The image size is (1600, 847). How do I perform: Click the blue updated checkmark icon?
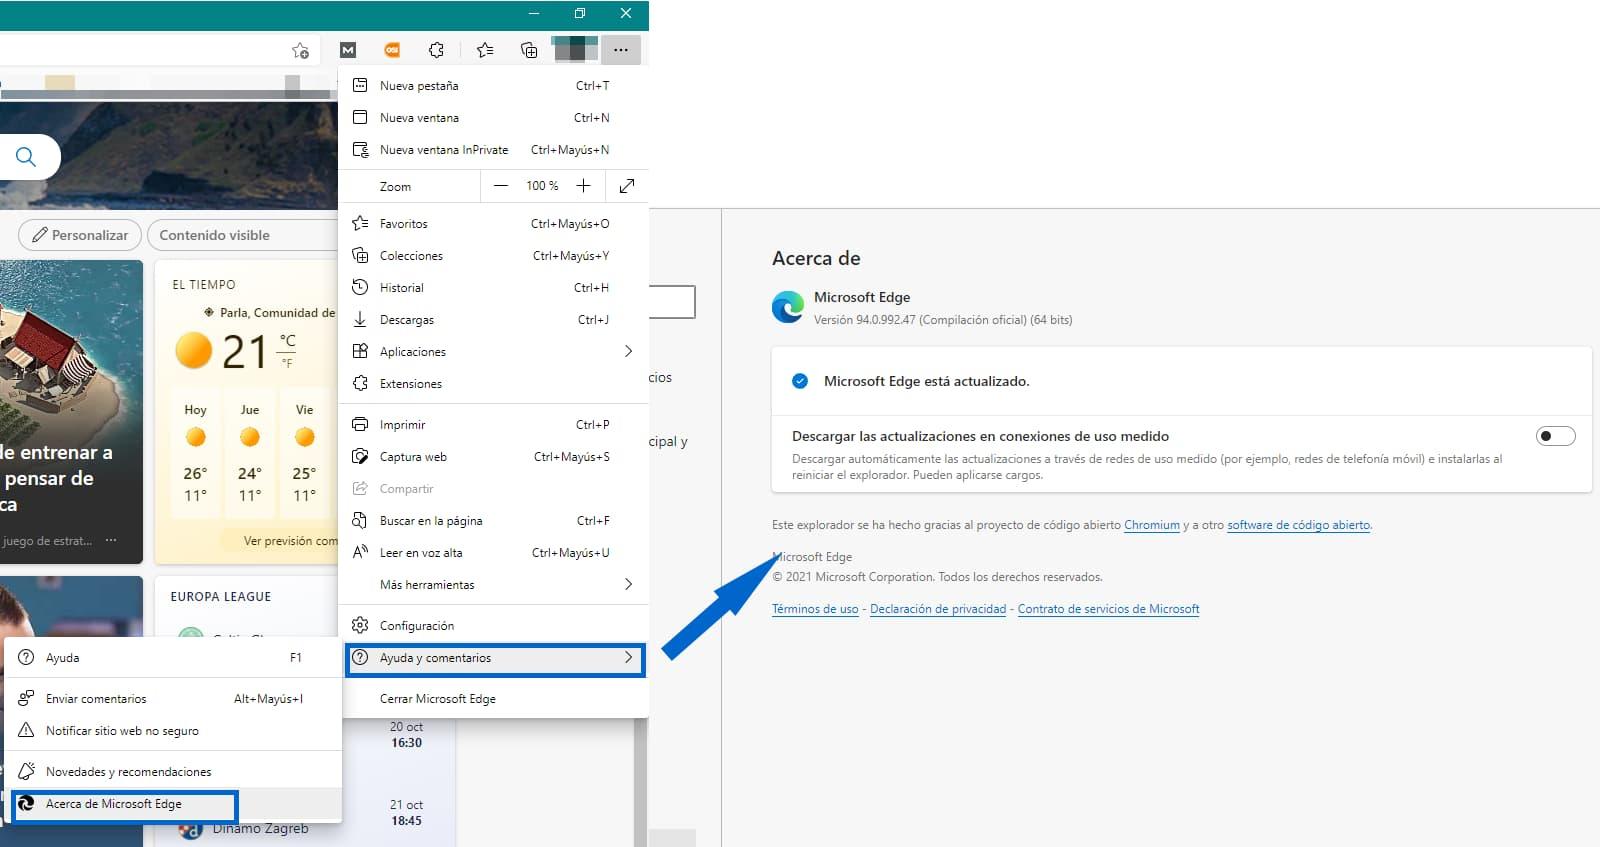800,381
